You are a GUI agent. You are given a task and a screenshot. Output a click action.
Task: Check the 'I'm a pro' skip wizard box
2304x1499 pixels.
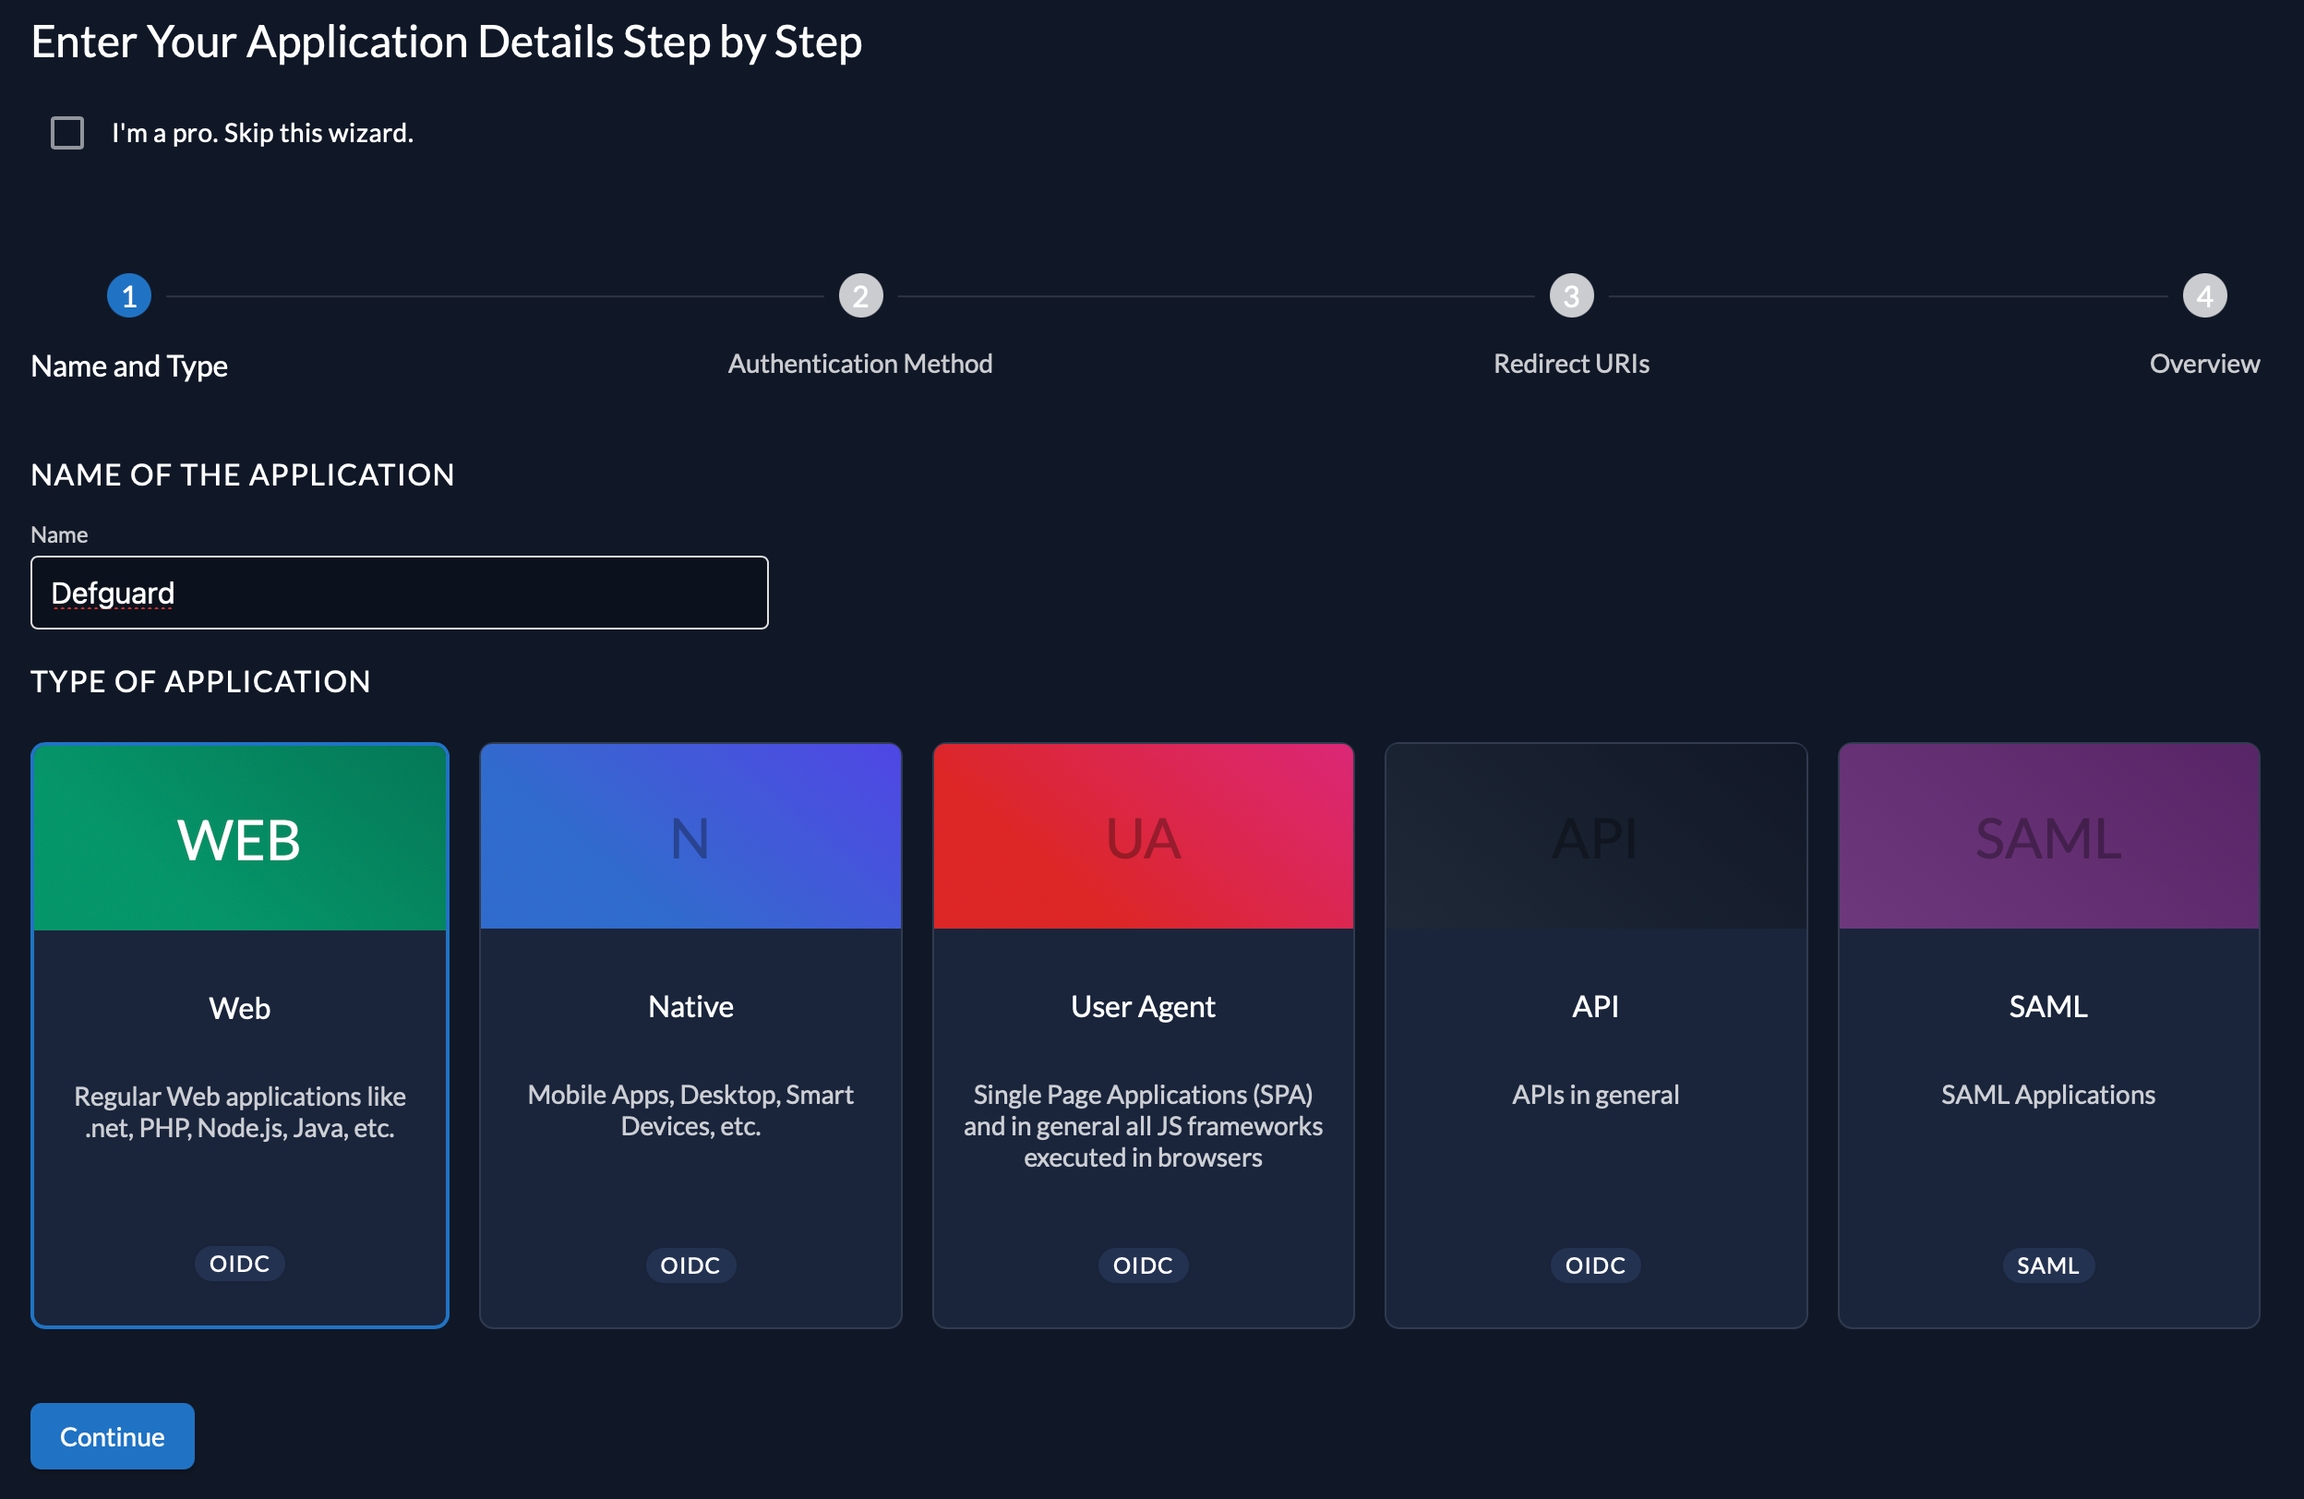click(67, 133)
